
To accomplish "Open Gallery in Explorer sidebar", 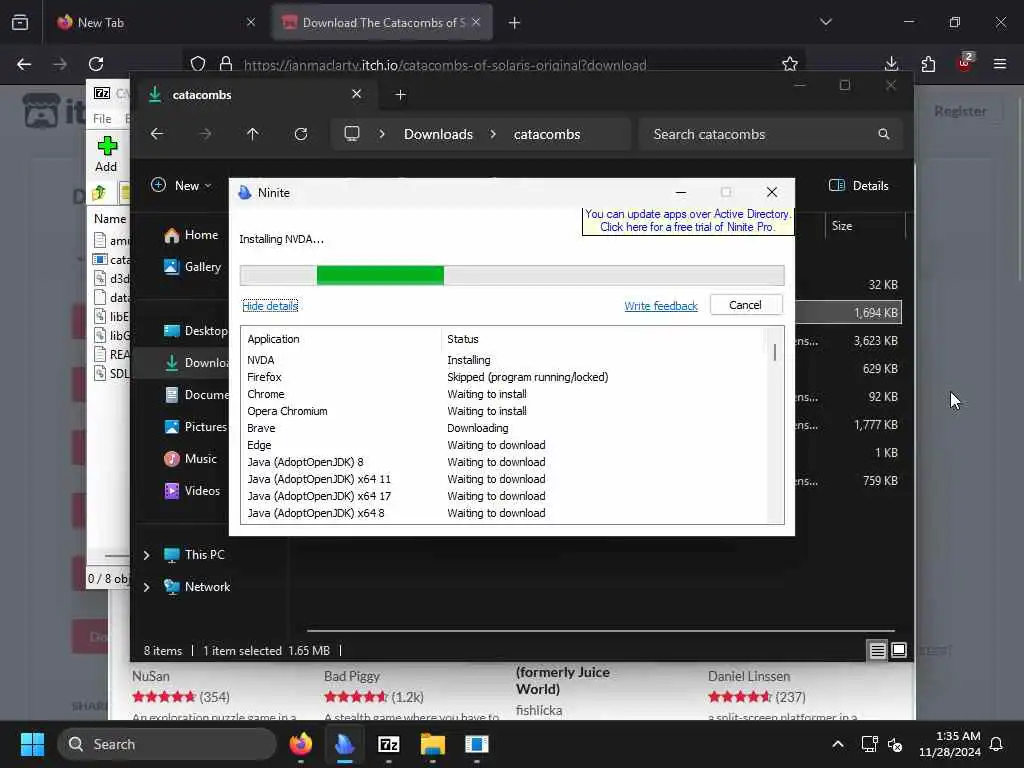I will (193, 266).
